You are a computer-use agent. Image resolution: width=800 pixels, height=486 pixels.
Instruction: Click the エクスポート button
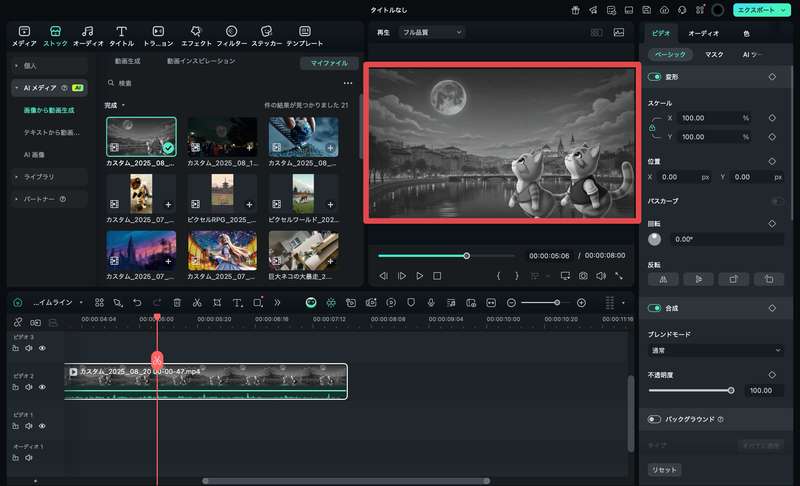(x=761, y=10)
